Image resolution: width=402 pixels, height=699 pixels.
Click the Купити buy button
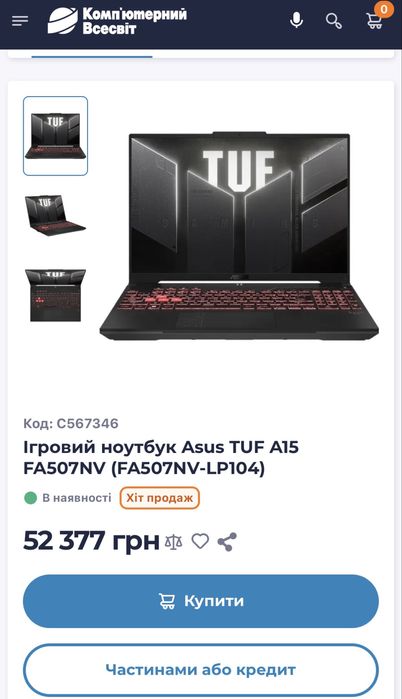point(201,601)
